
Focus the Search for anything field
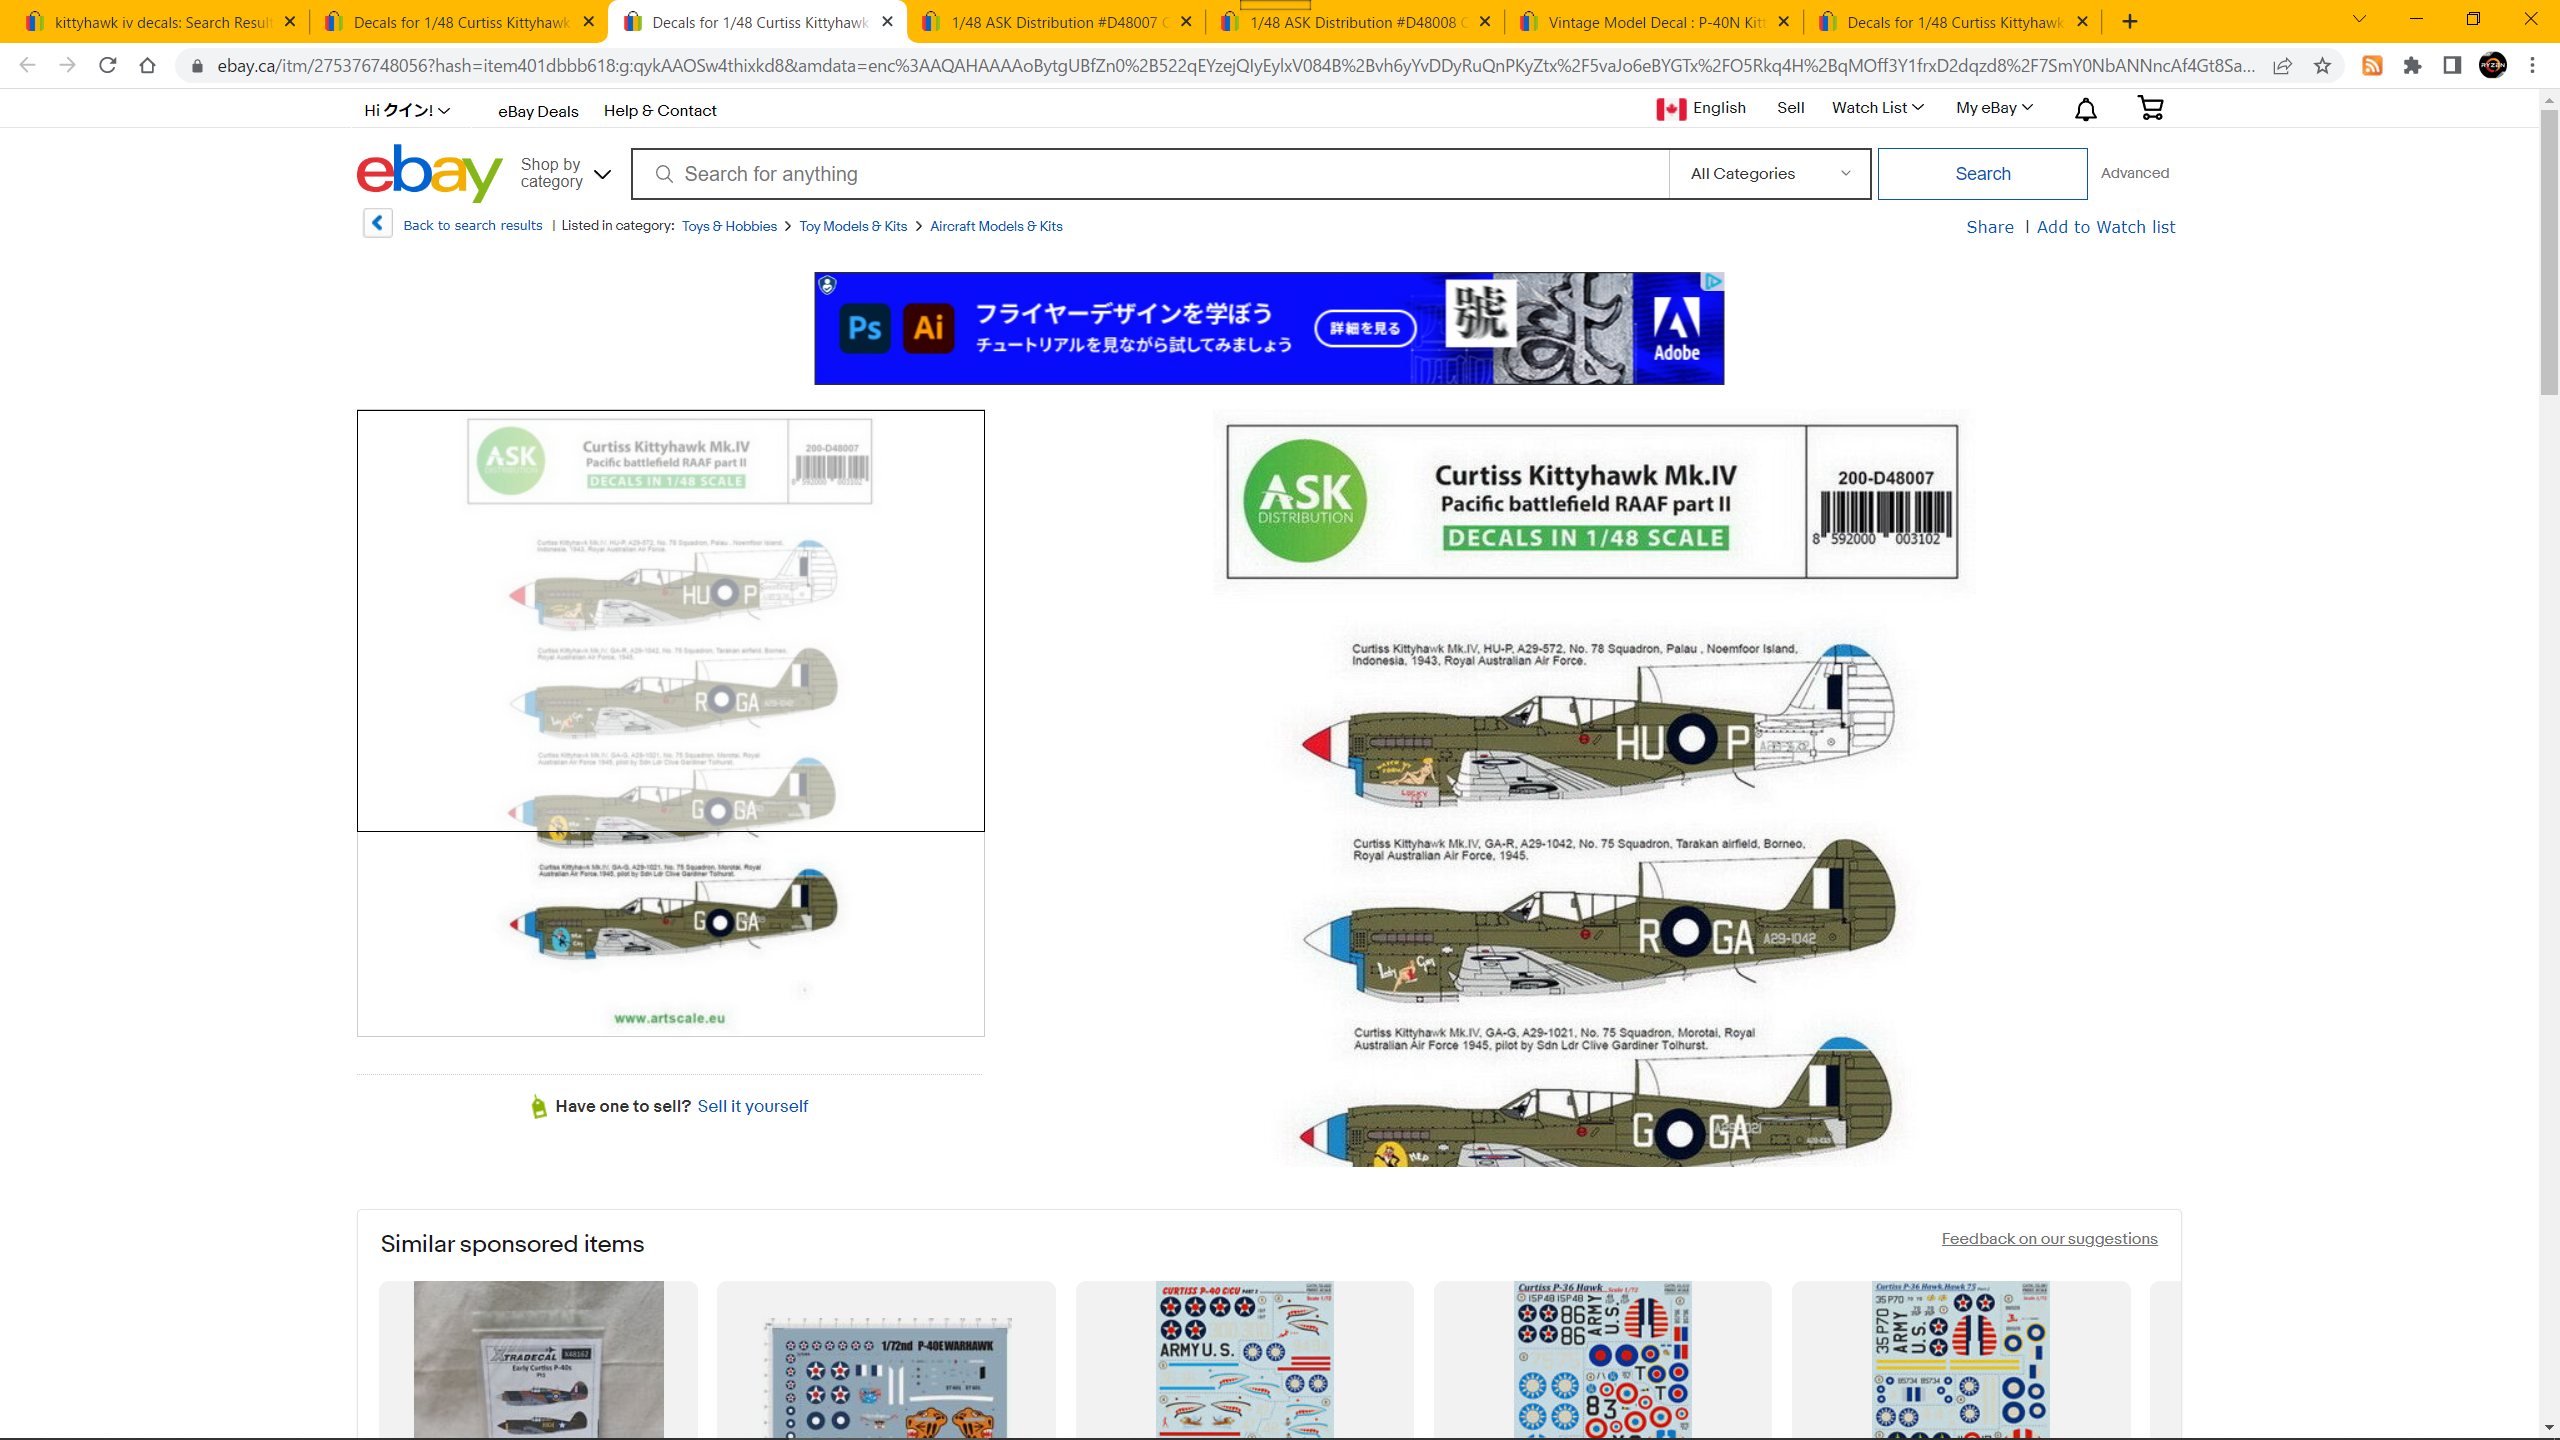[1150, 174]
